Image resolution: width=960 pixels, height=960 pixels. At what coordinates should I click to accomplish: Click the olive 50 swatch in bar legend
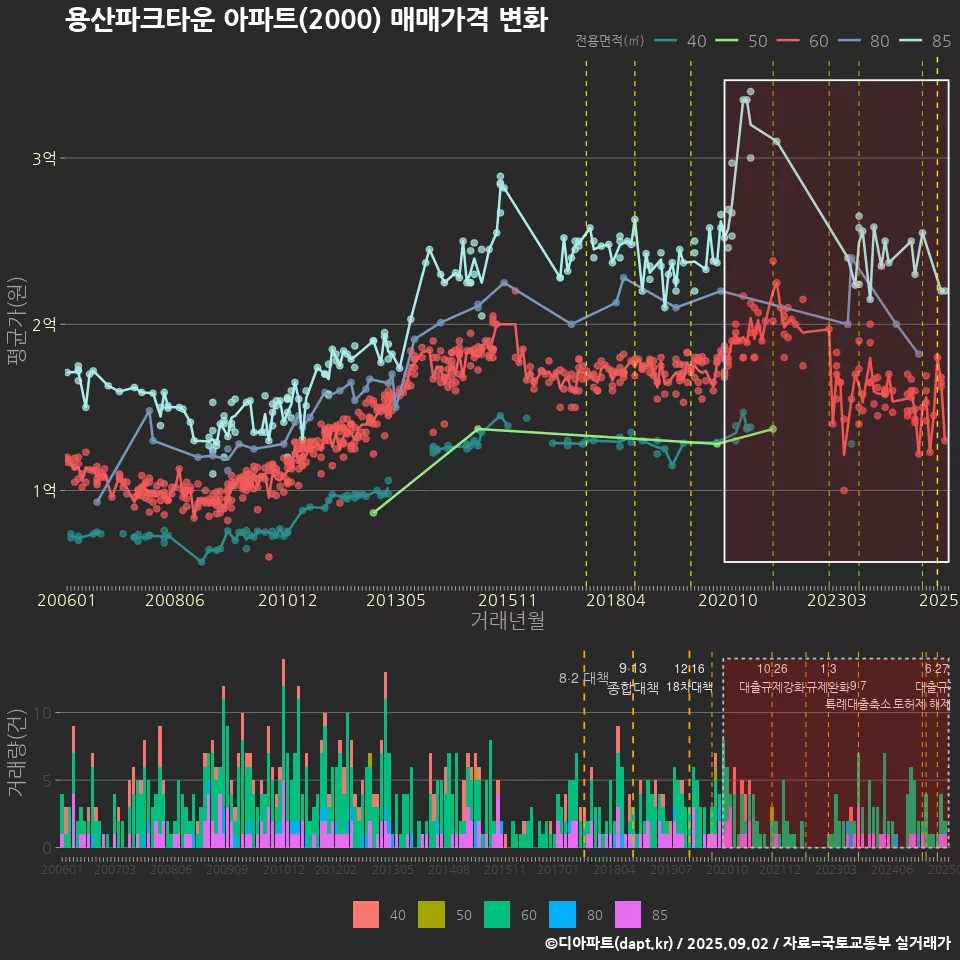pyautogui.click(x=431, y=915)
